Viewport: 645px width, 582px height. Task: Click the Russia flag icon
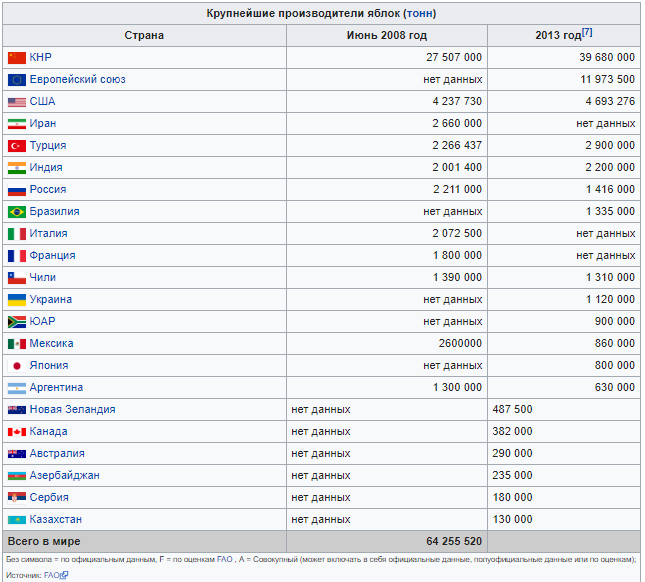coord(17,190)
